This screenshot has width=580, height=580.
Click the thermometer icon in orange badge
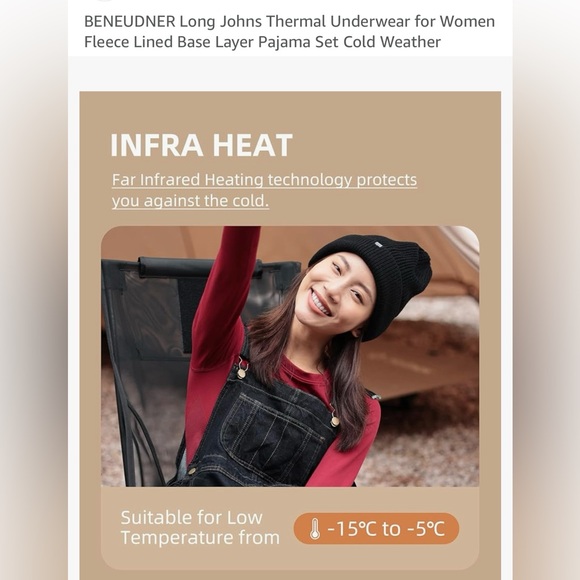[x=315, y=528]
